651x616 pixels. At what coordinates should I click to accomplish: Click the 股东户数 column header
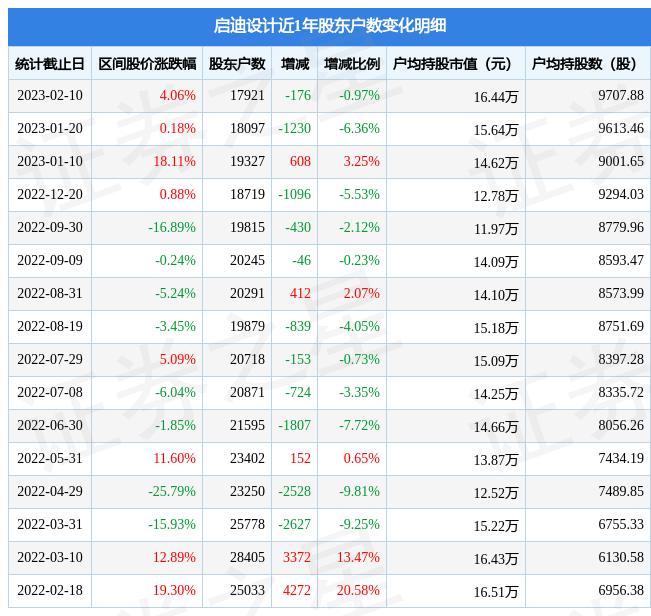(237, 64)
